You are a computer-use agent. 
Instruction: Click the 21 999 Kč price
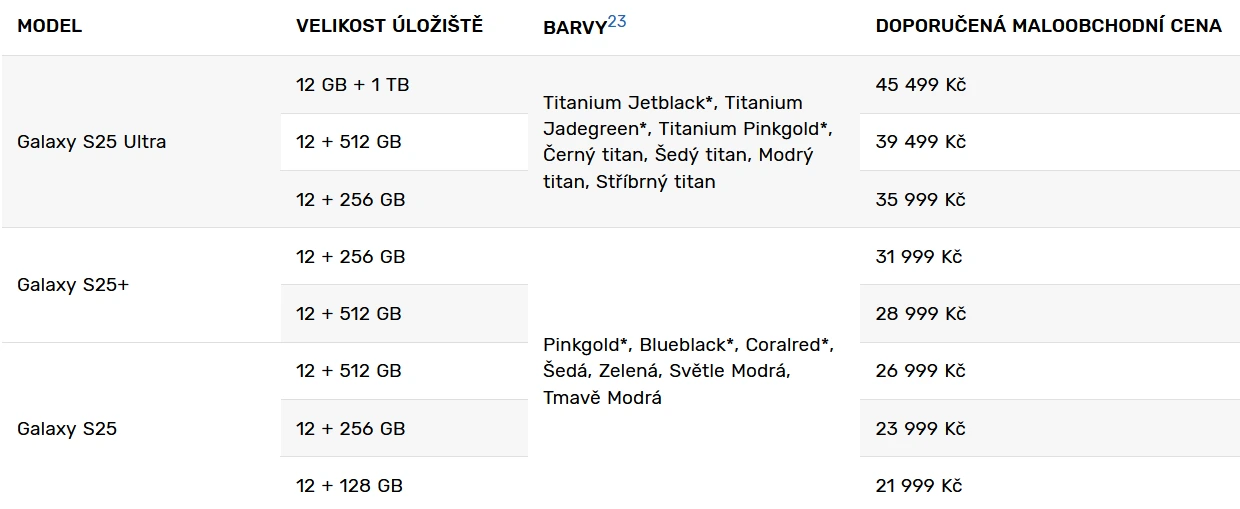[918, 486]
